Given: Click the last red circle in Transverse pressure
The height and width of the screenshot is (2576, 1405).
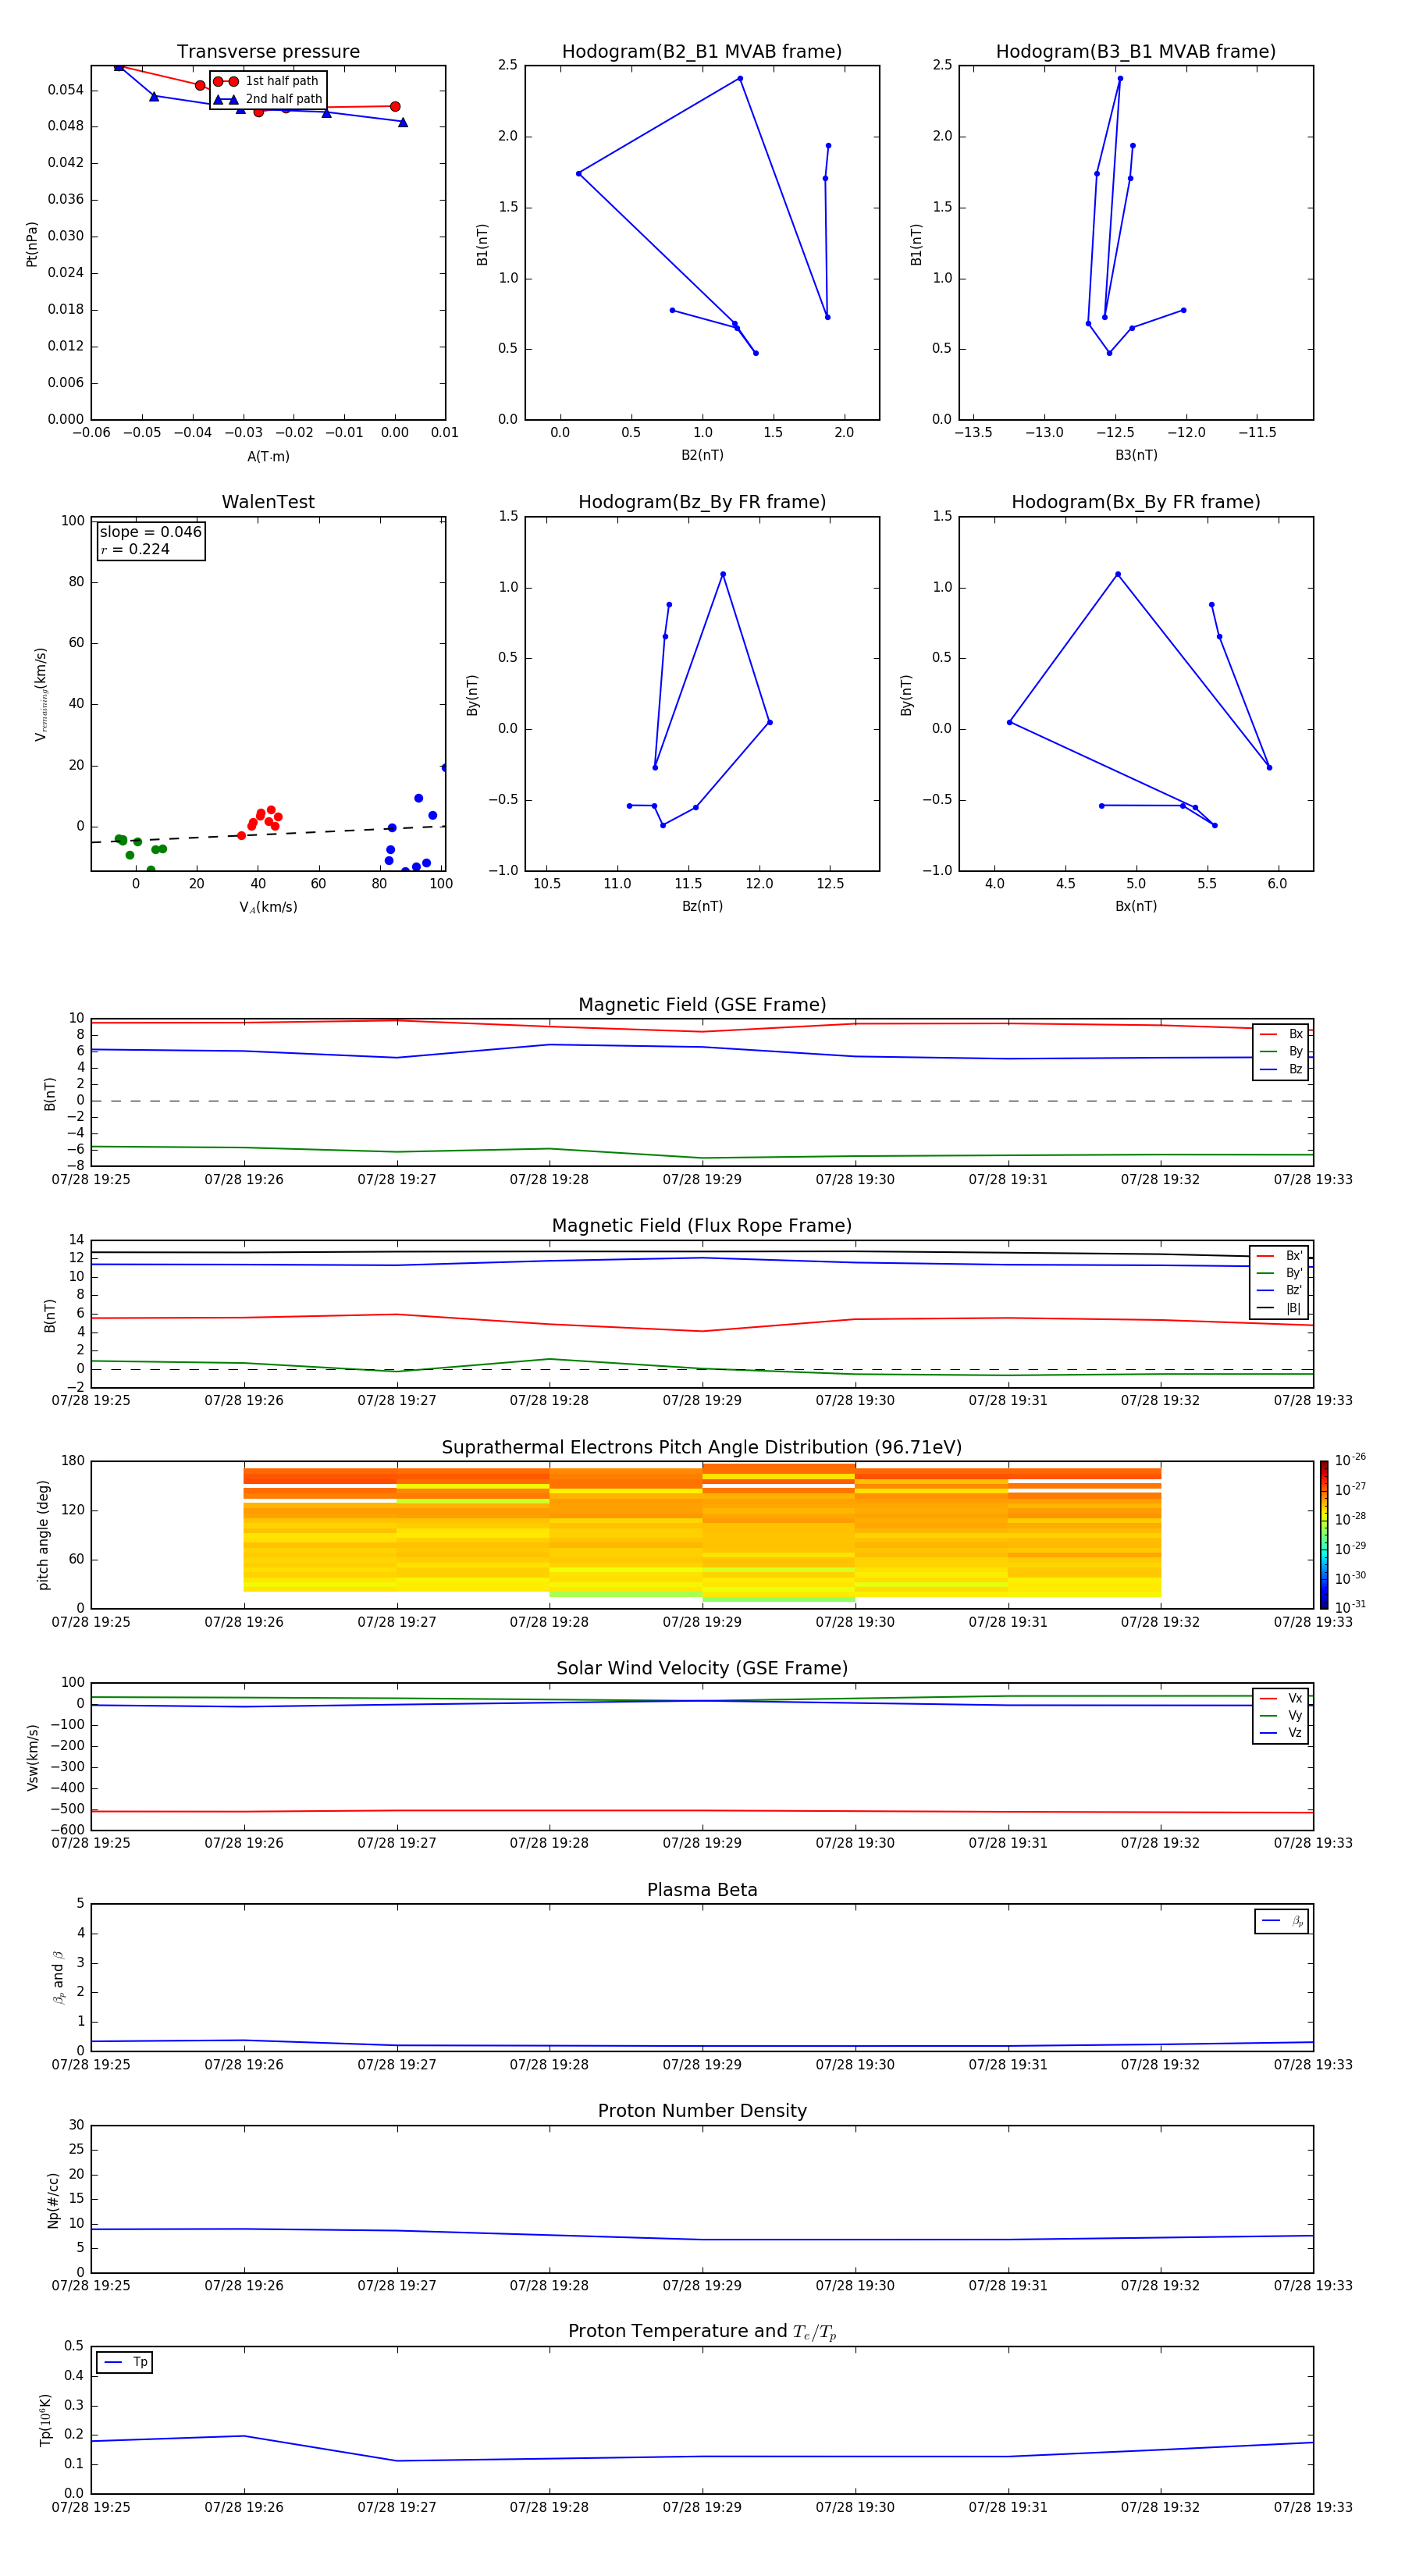Looking at the screenshot, I should point(395,106).
